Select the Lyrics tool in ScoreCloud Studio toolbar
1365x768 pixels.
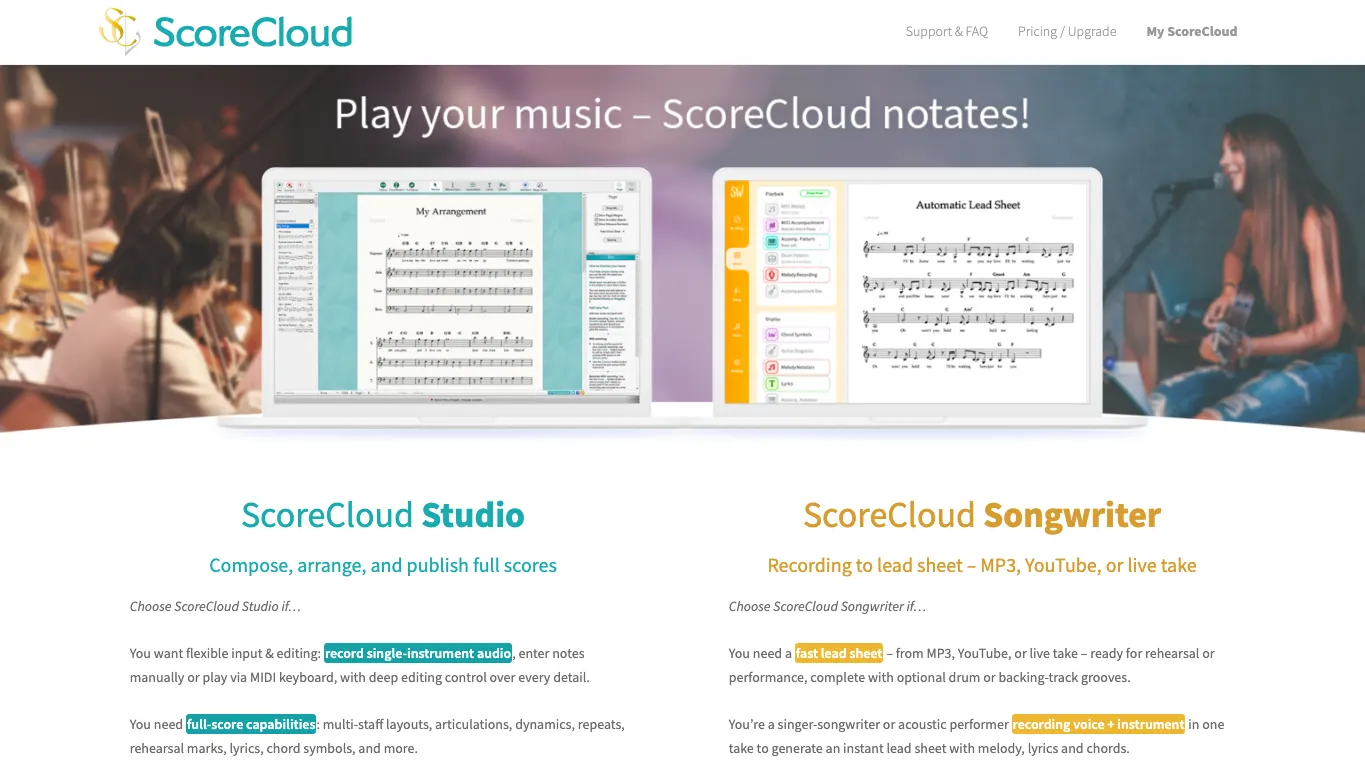pyautogui.click(x=489, y=186)
